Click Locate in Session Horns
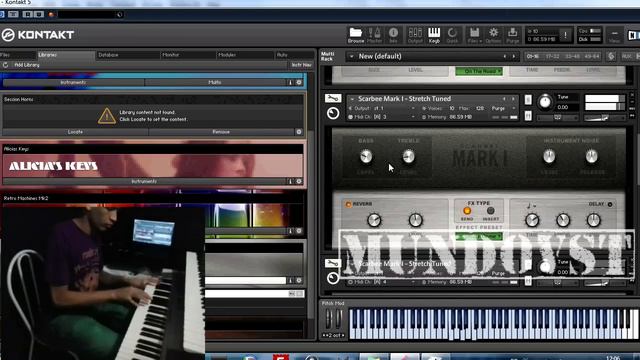The image size is (640, 360). pos(75,132)
